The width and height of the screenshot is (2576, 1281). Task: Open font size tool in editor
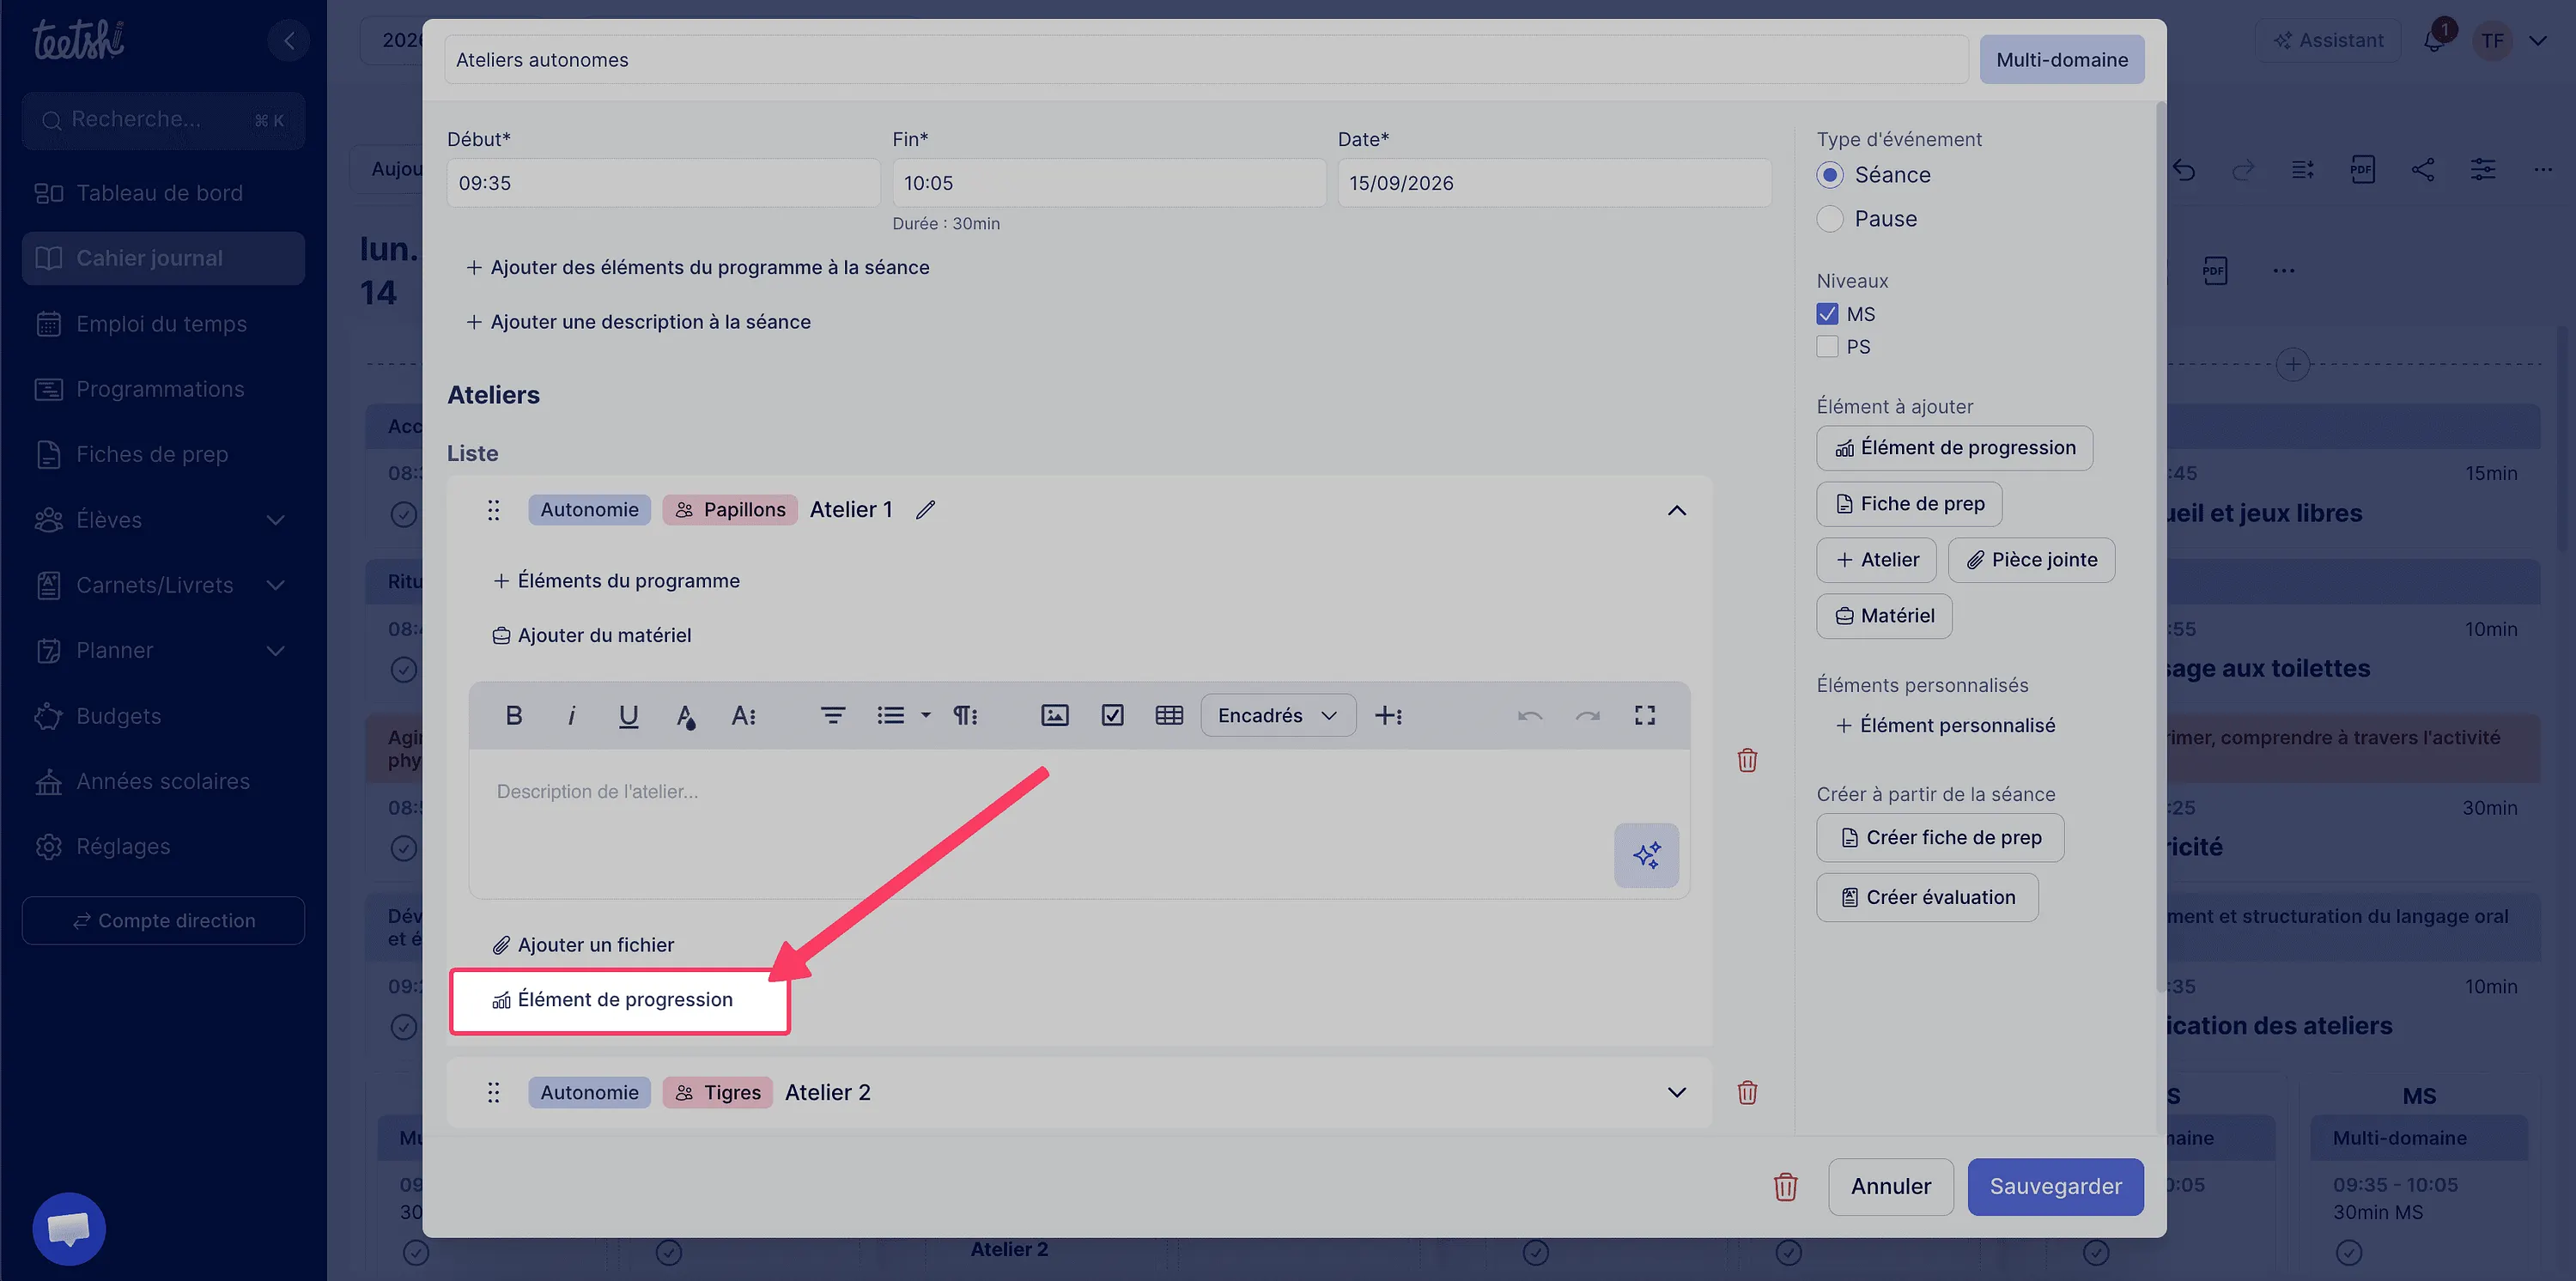tap(743, 715)
